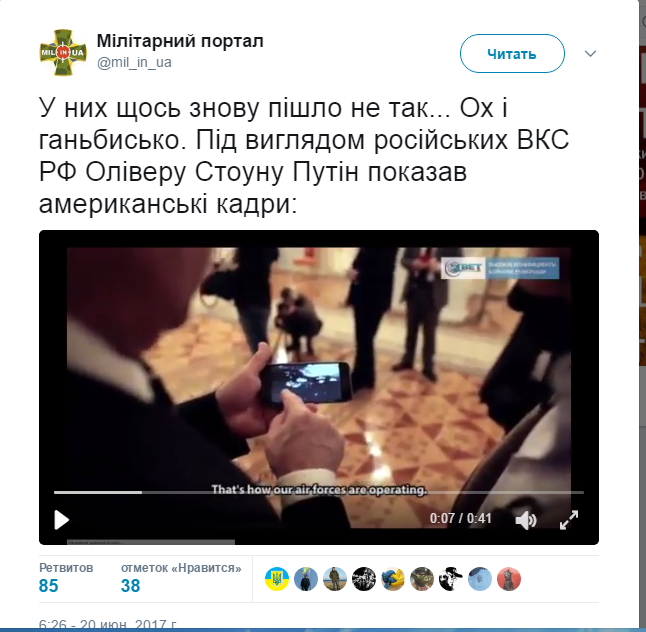Open second liker's avatar with flag

pos(306,579)
